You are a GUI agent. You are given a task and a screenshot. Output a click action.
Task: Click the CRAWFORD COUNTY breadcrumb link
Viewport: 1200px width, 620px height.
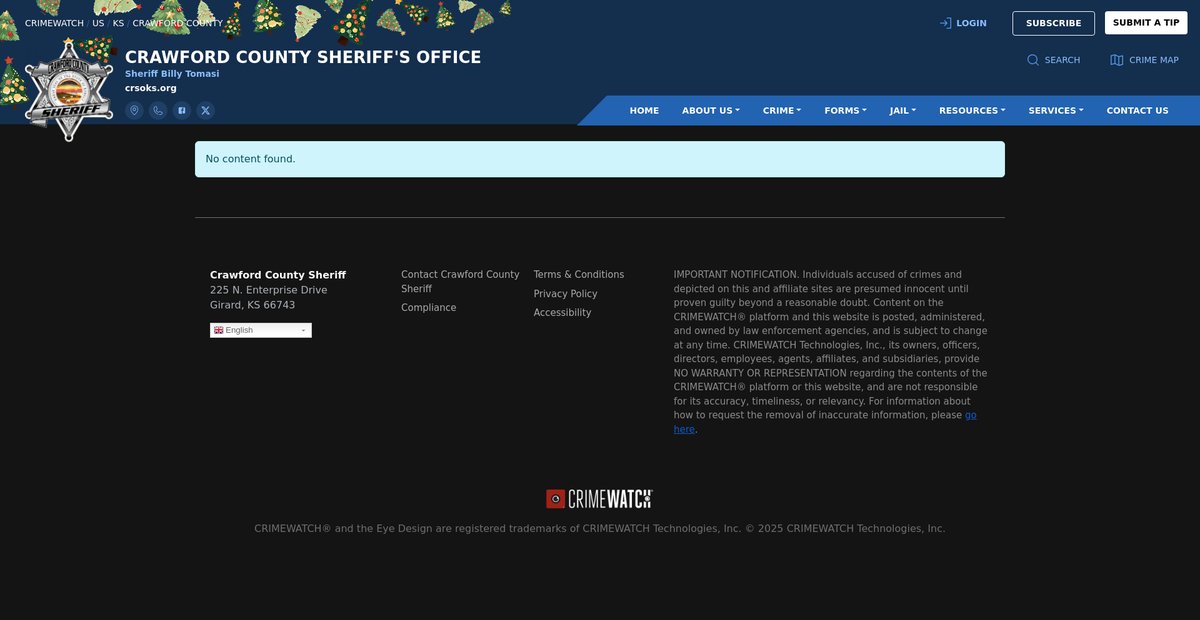coord(177,23)
